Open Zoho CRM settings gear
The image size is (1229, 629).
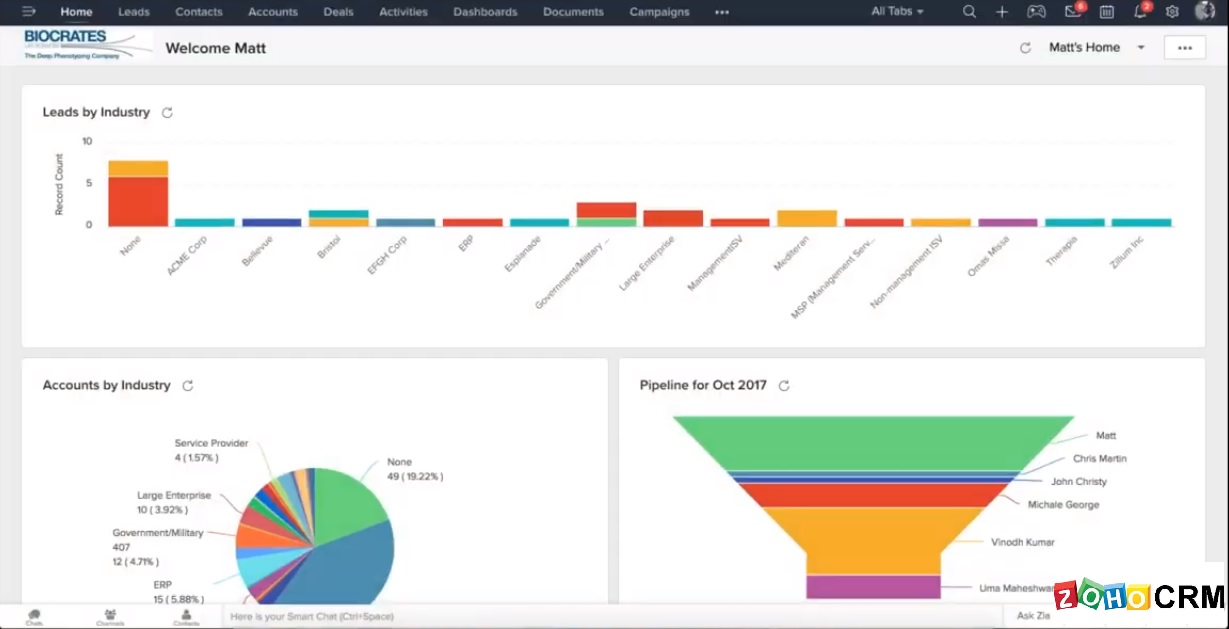1171,12
